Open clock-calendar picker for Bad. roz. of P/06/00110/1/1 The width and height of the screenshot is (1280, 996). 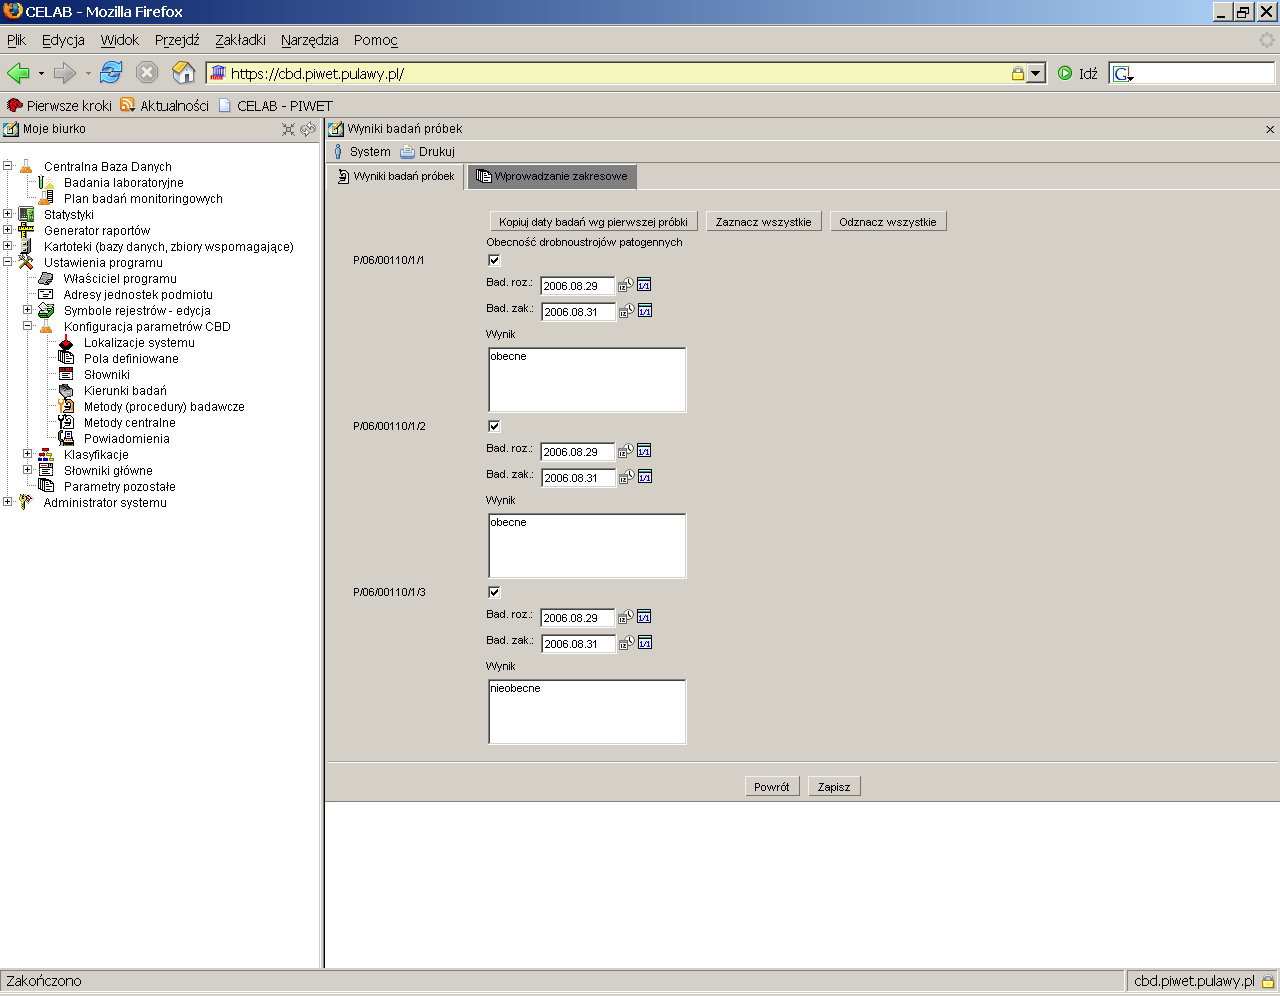(x=626, y=285)
